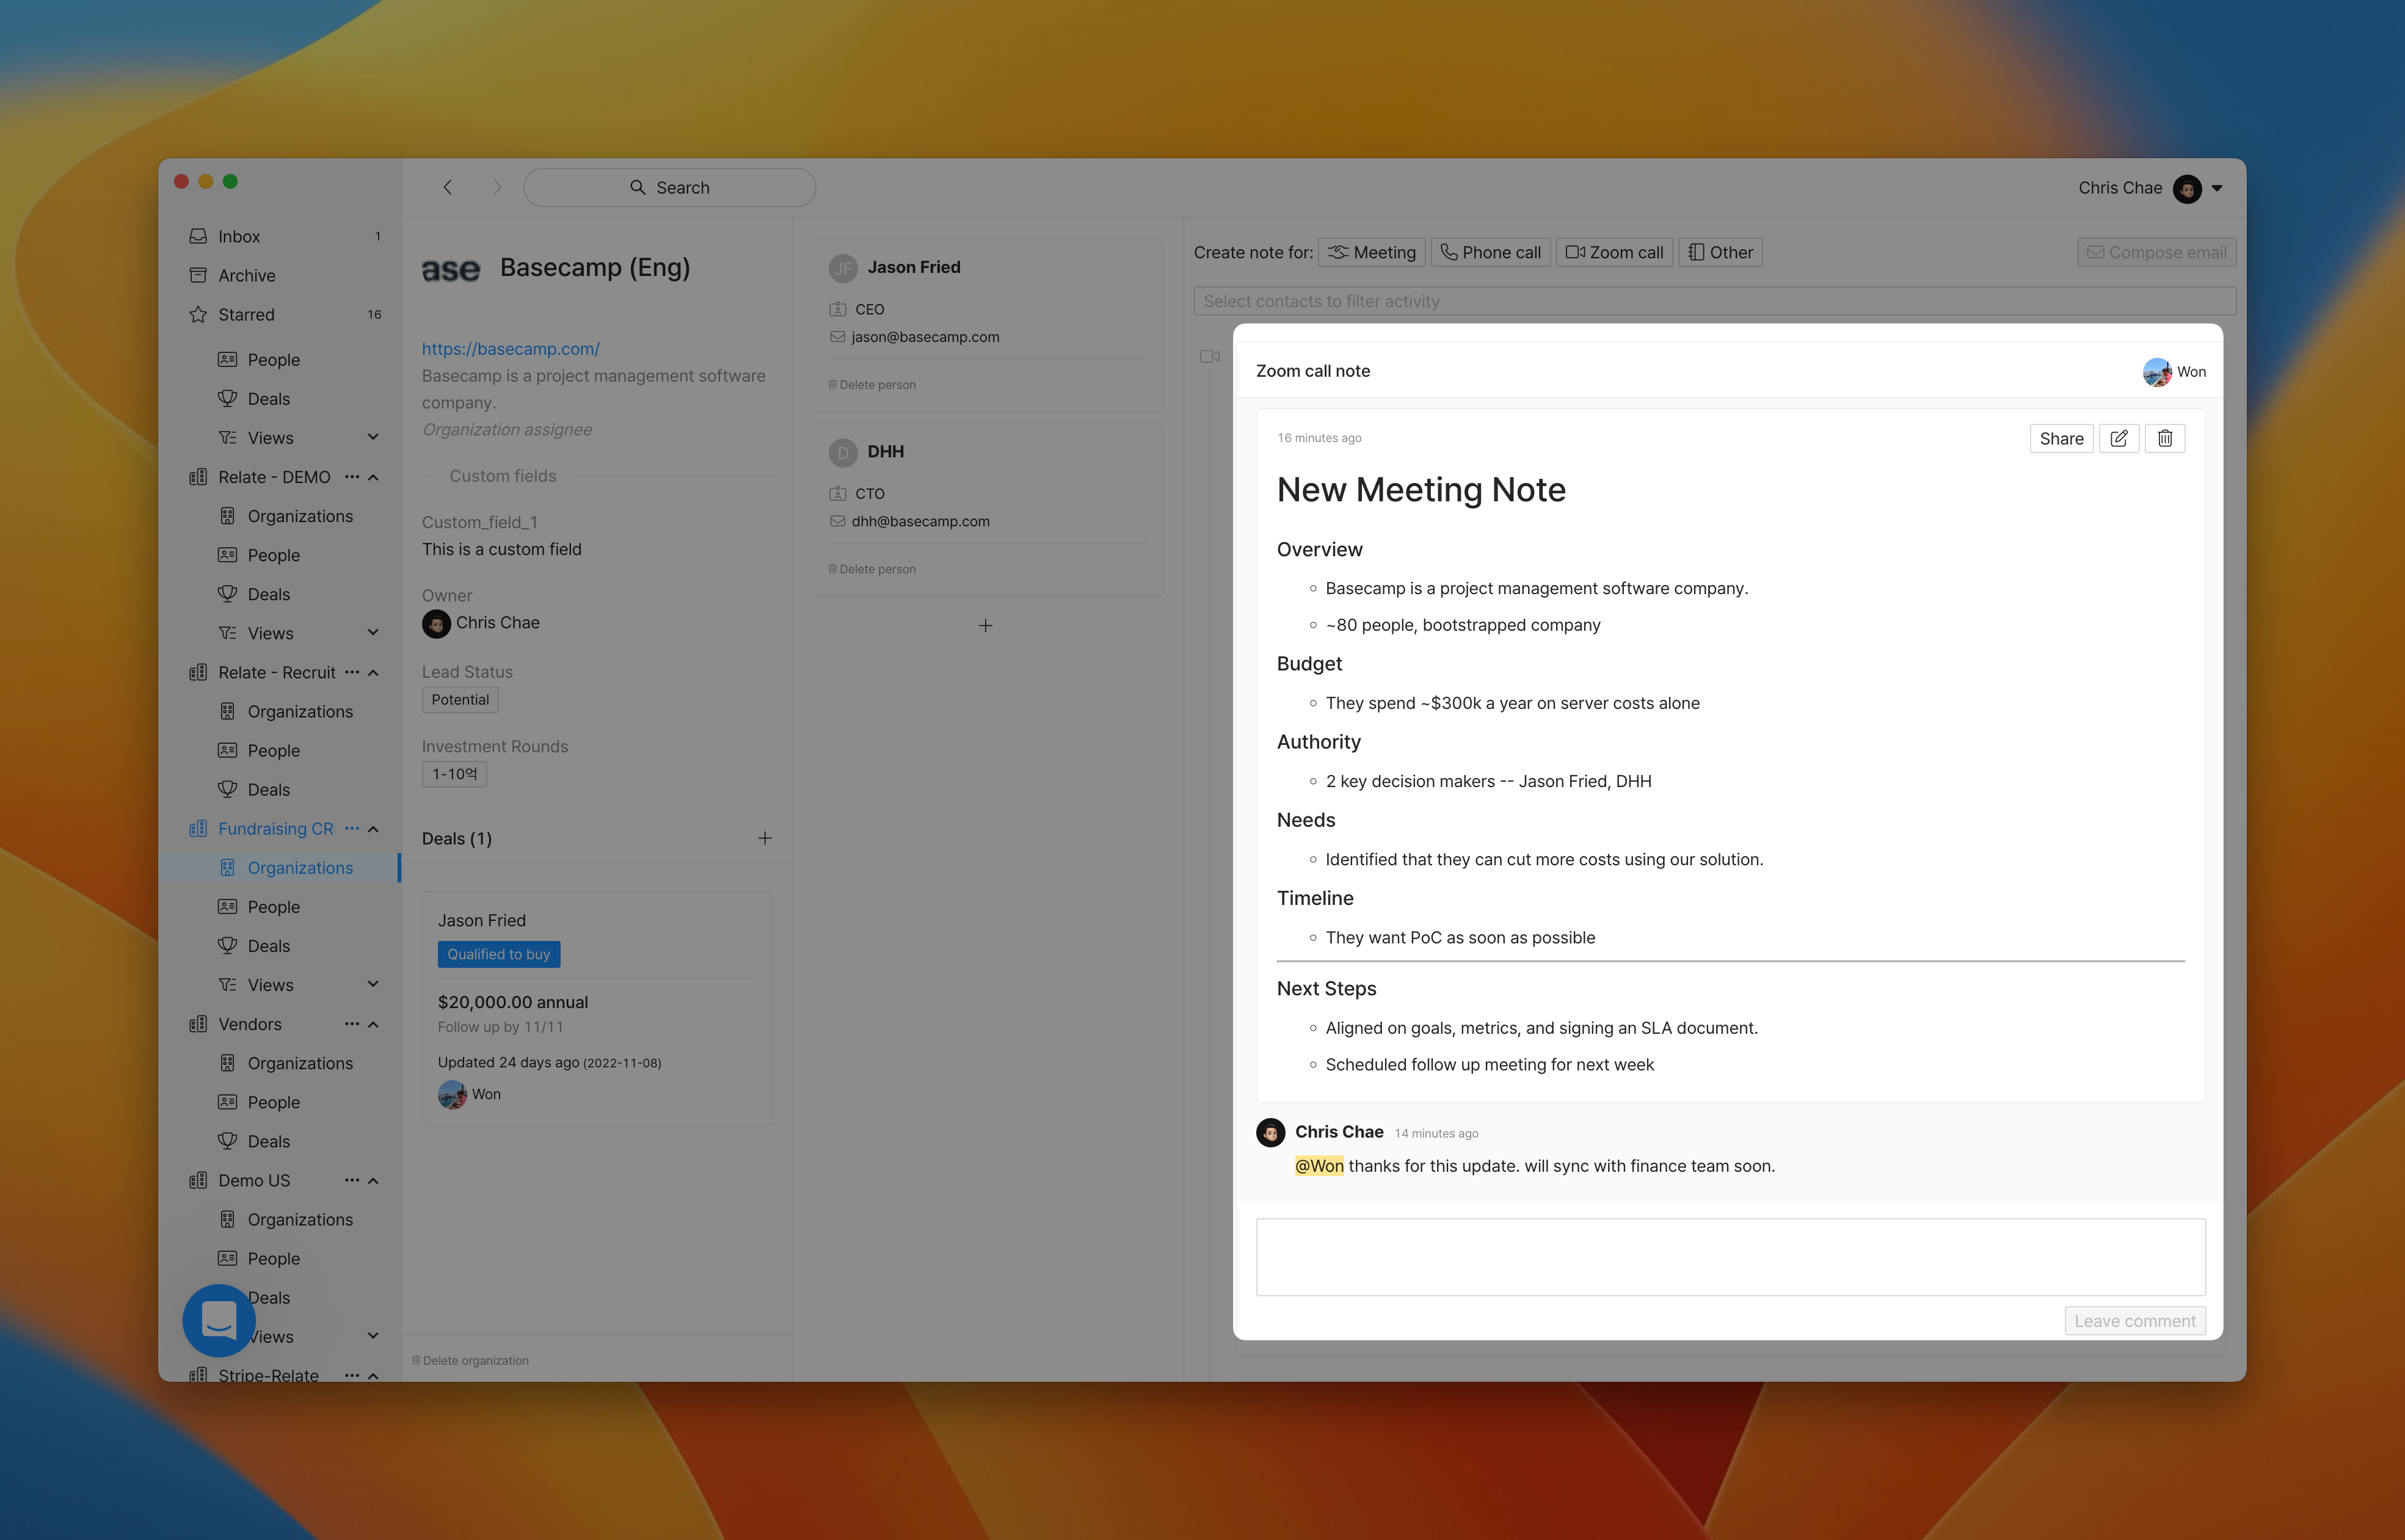This screenshot has width=2405, height=1540.
Task: Add a new deal with plus icon
Action: [764, 838]
